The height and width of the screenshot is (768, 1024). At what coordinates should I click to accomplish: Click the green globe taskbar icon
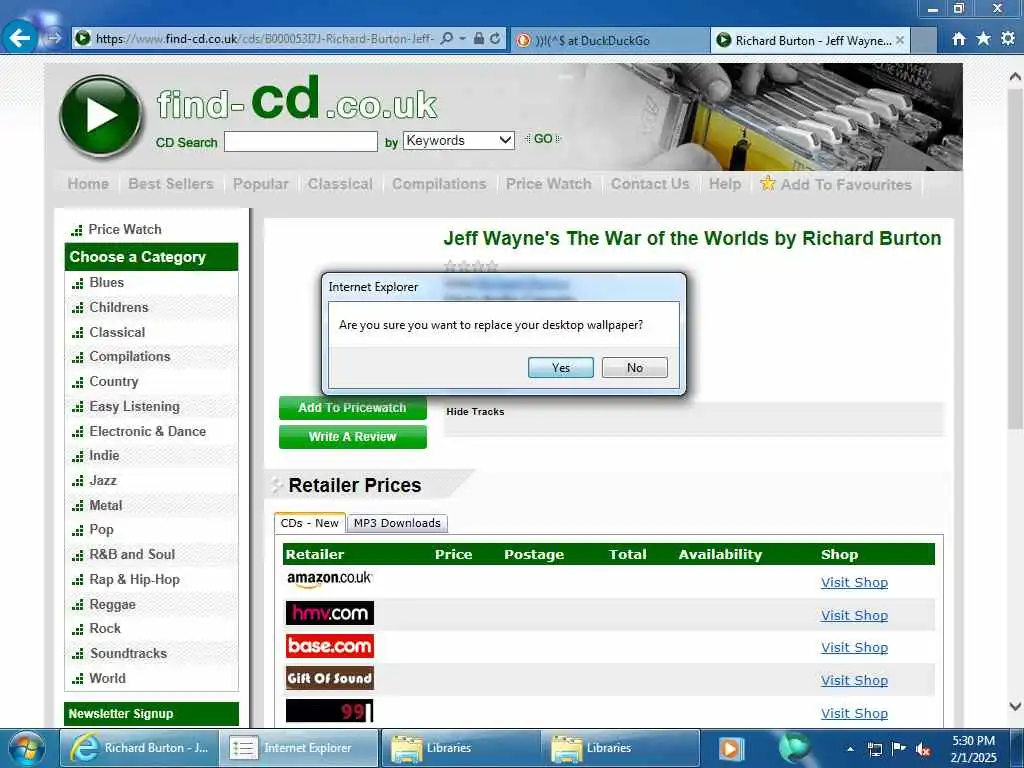coord(794,748)
